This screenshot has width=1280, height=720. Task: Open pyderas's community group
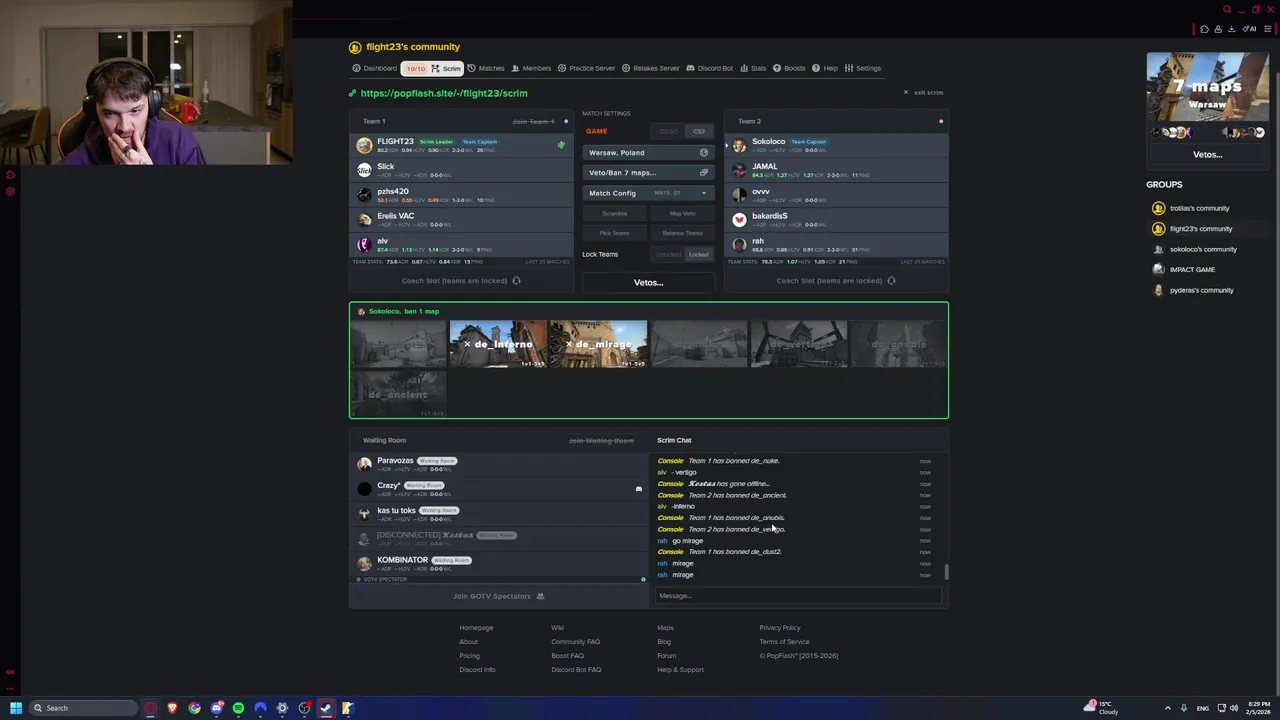tap(1201, 290)
